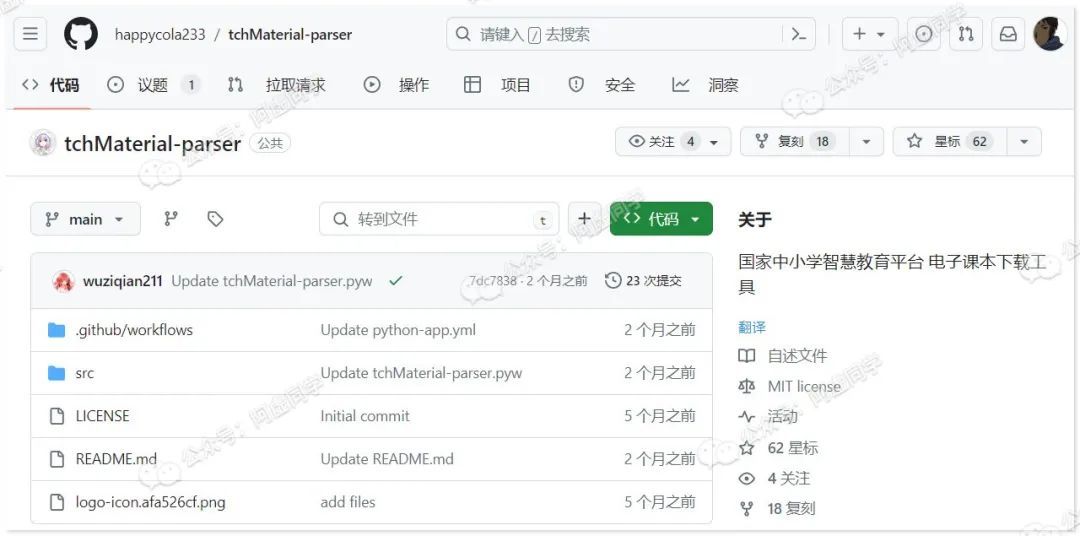Click the 复刻 fork button
This screenshot has width=1080, height=536.
795,141
